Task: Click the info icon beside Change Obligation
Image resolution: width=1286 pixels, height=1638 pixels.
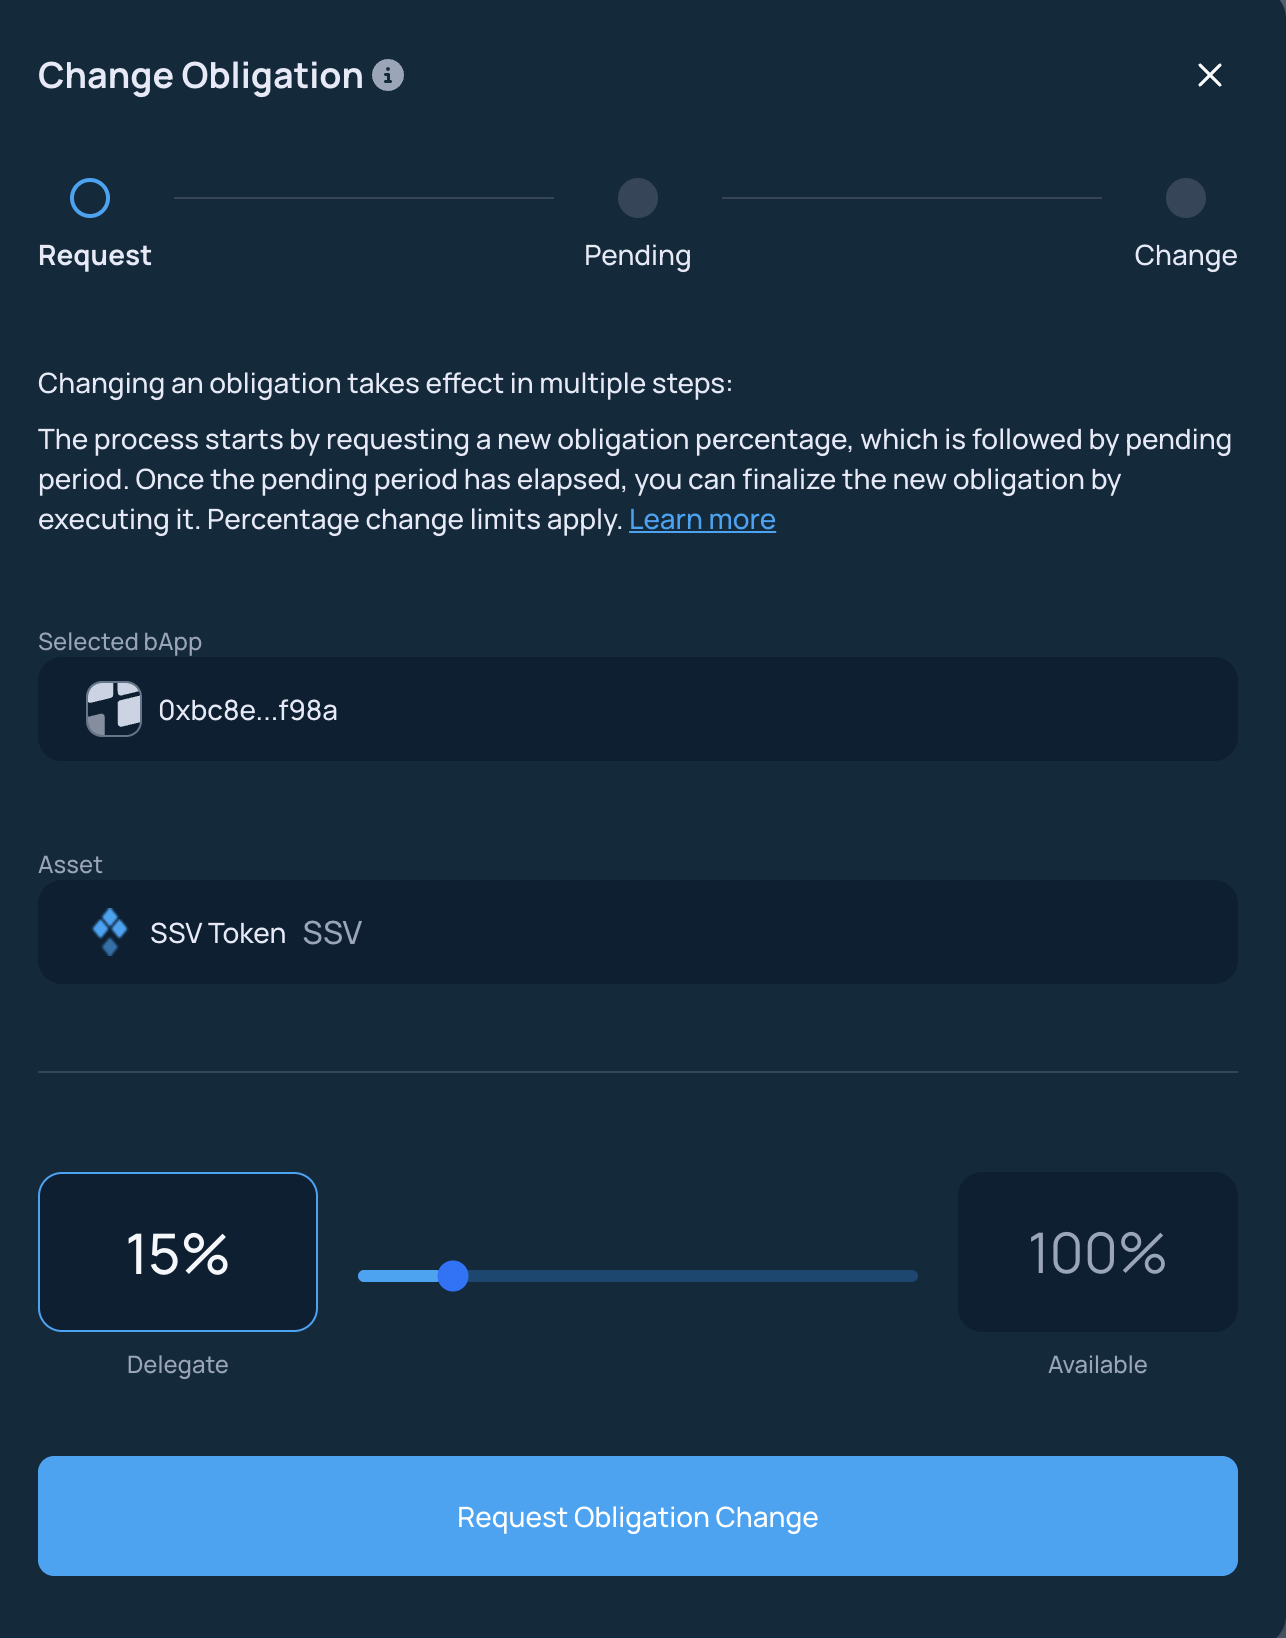Action: pos(388,75)
